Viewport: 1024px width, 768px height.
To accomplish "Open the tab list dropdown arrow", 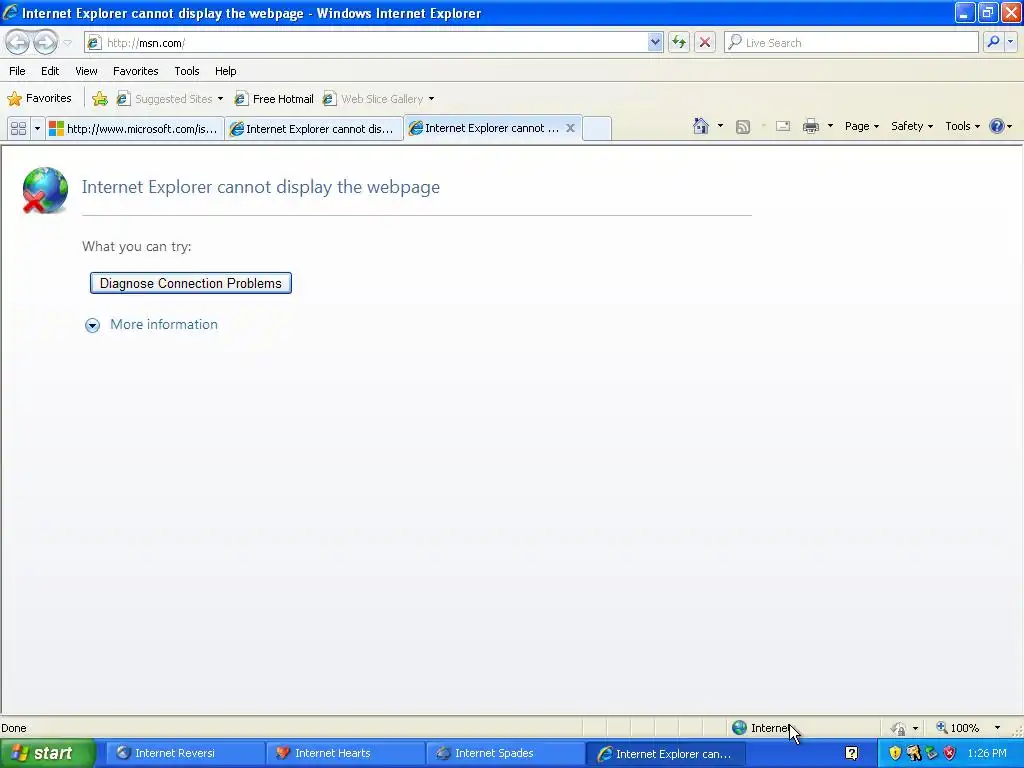I will (x=37, y=129).
